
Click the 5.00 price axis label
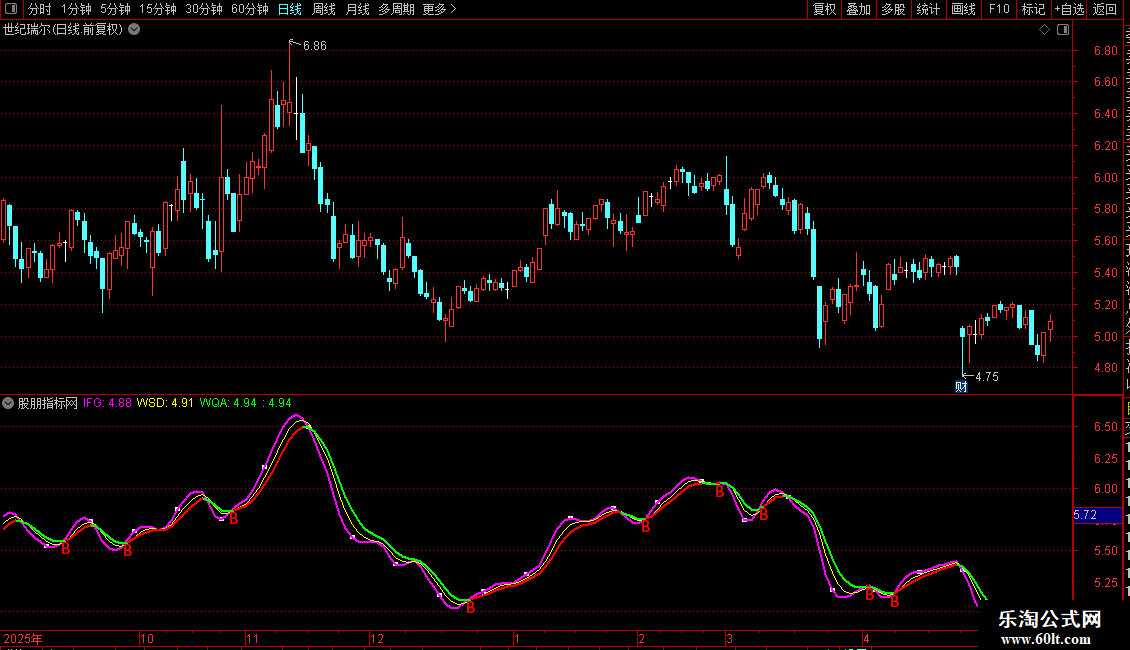click(x=1105, y=337)
